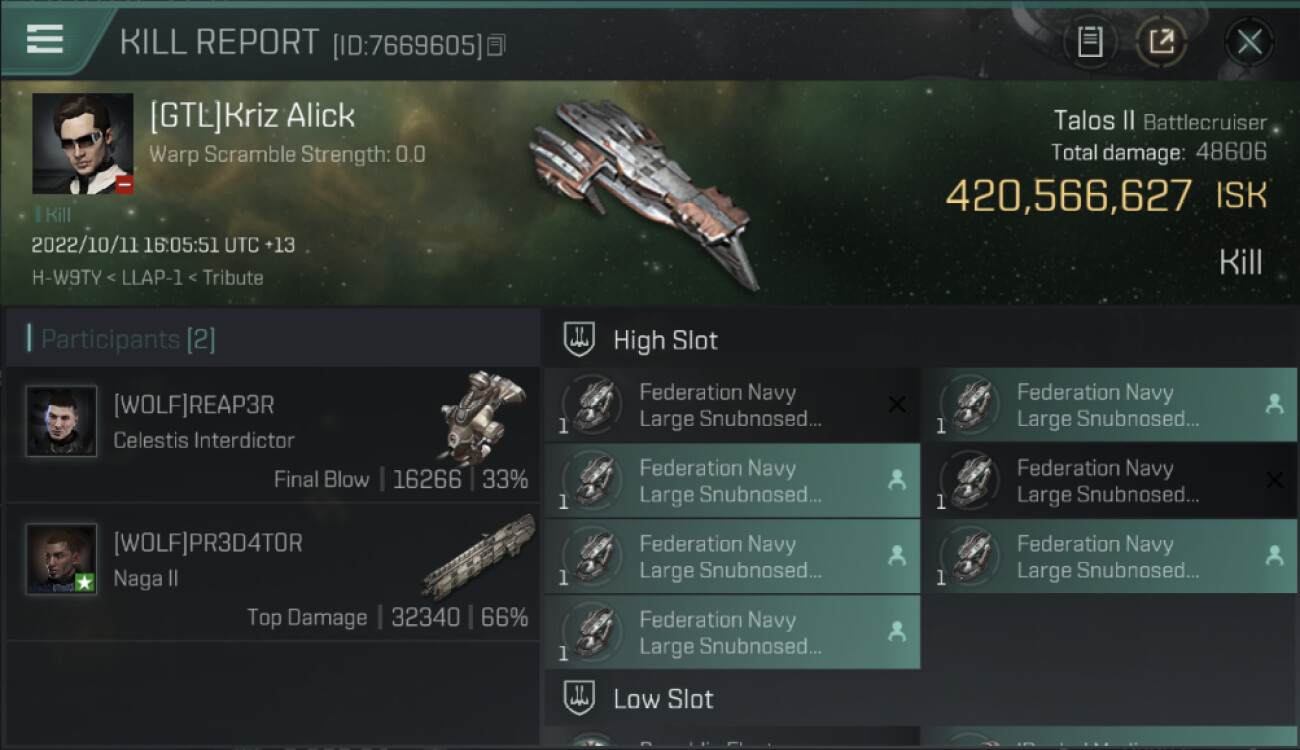The height and width of the screenshot is (750, 1300).
Task: Share the kill report via export icon
Action: pyautogui.click(x=1162, y=42)
